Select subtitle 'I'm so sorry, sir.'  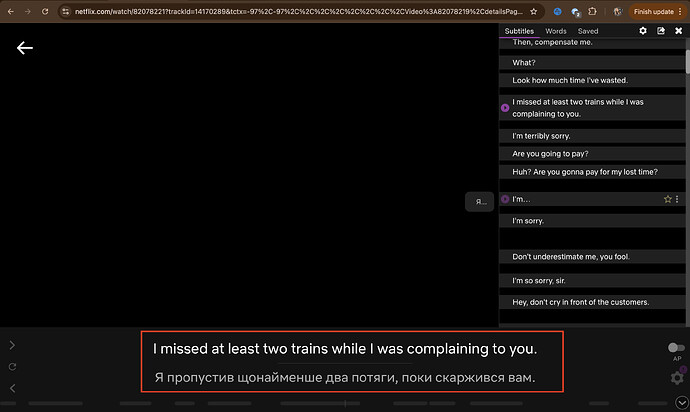(592, 280)
